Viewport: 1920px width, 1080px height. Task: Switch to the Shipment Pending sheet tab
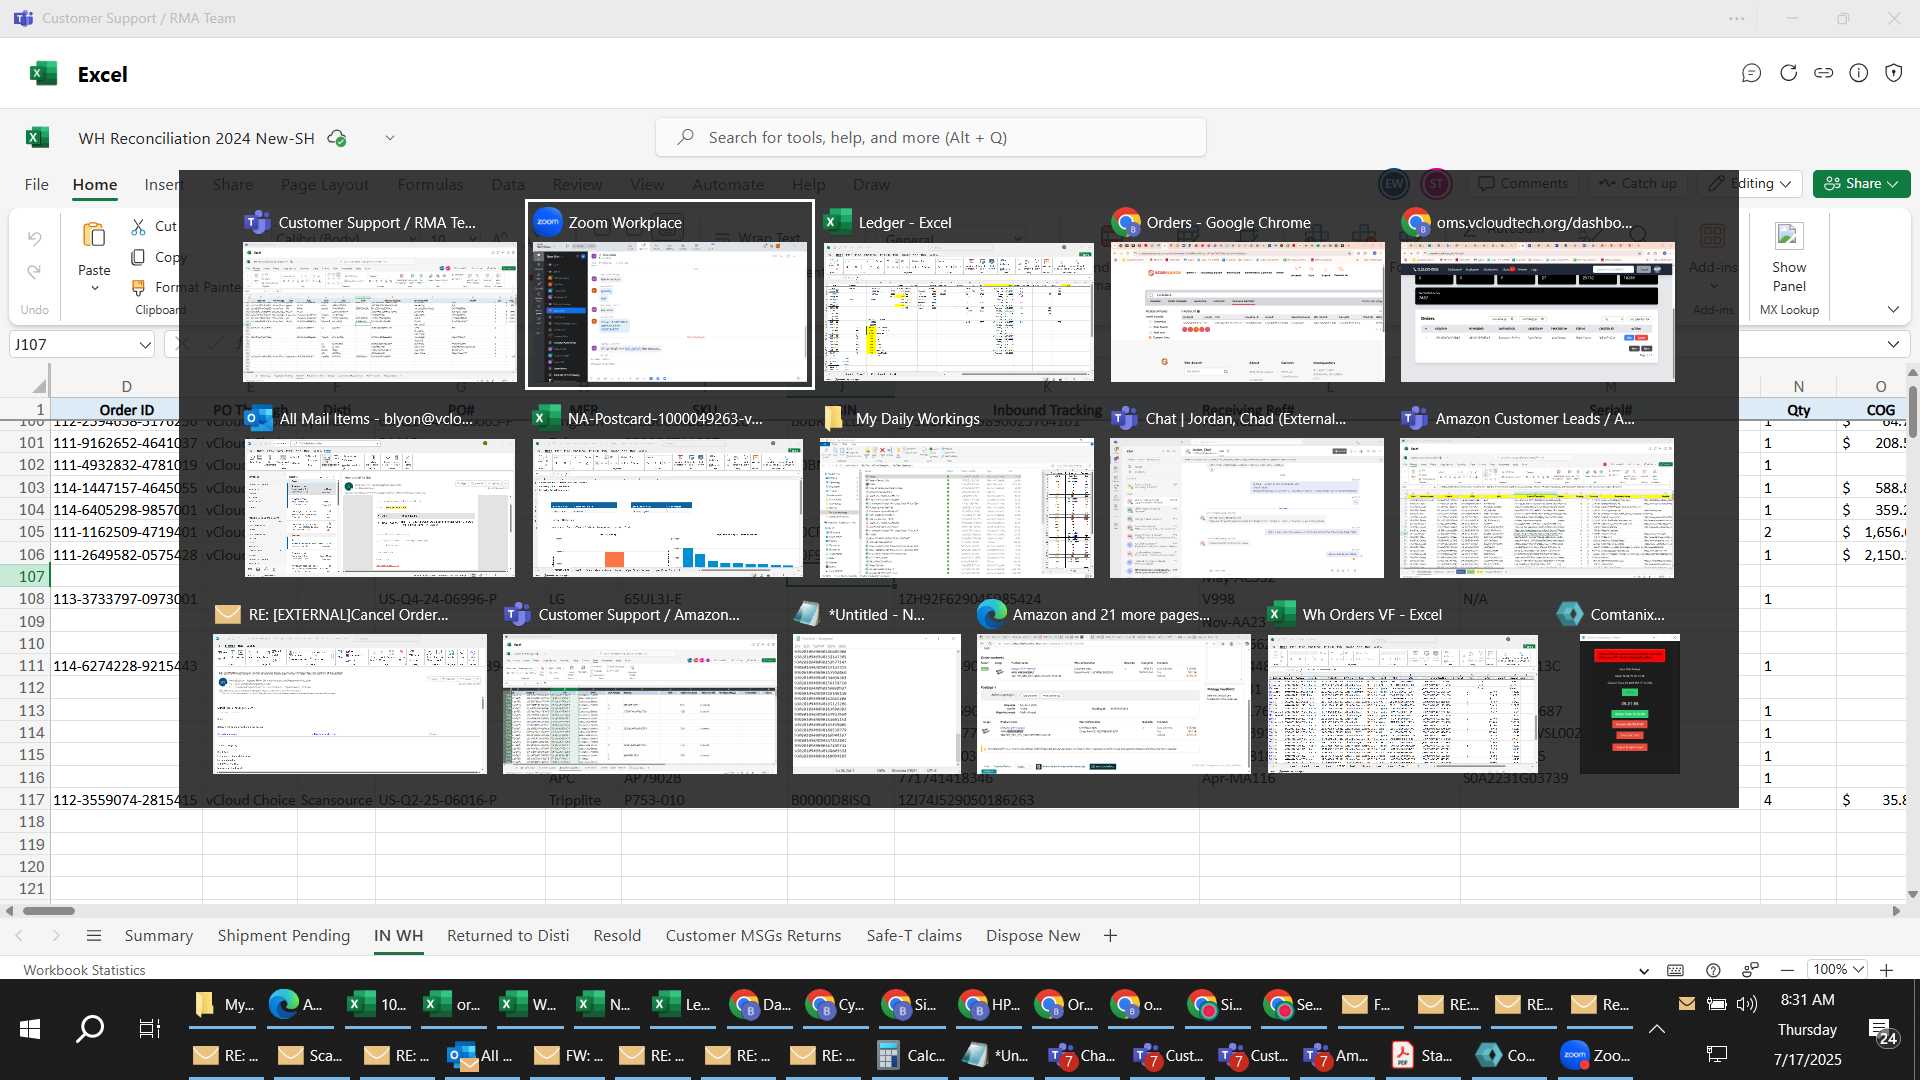click(x=284, y=936)
